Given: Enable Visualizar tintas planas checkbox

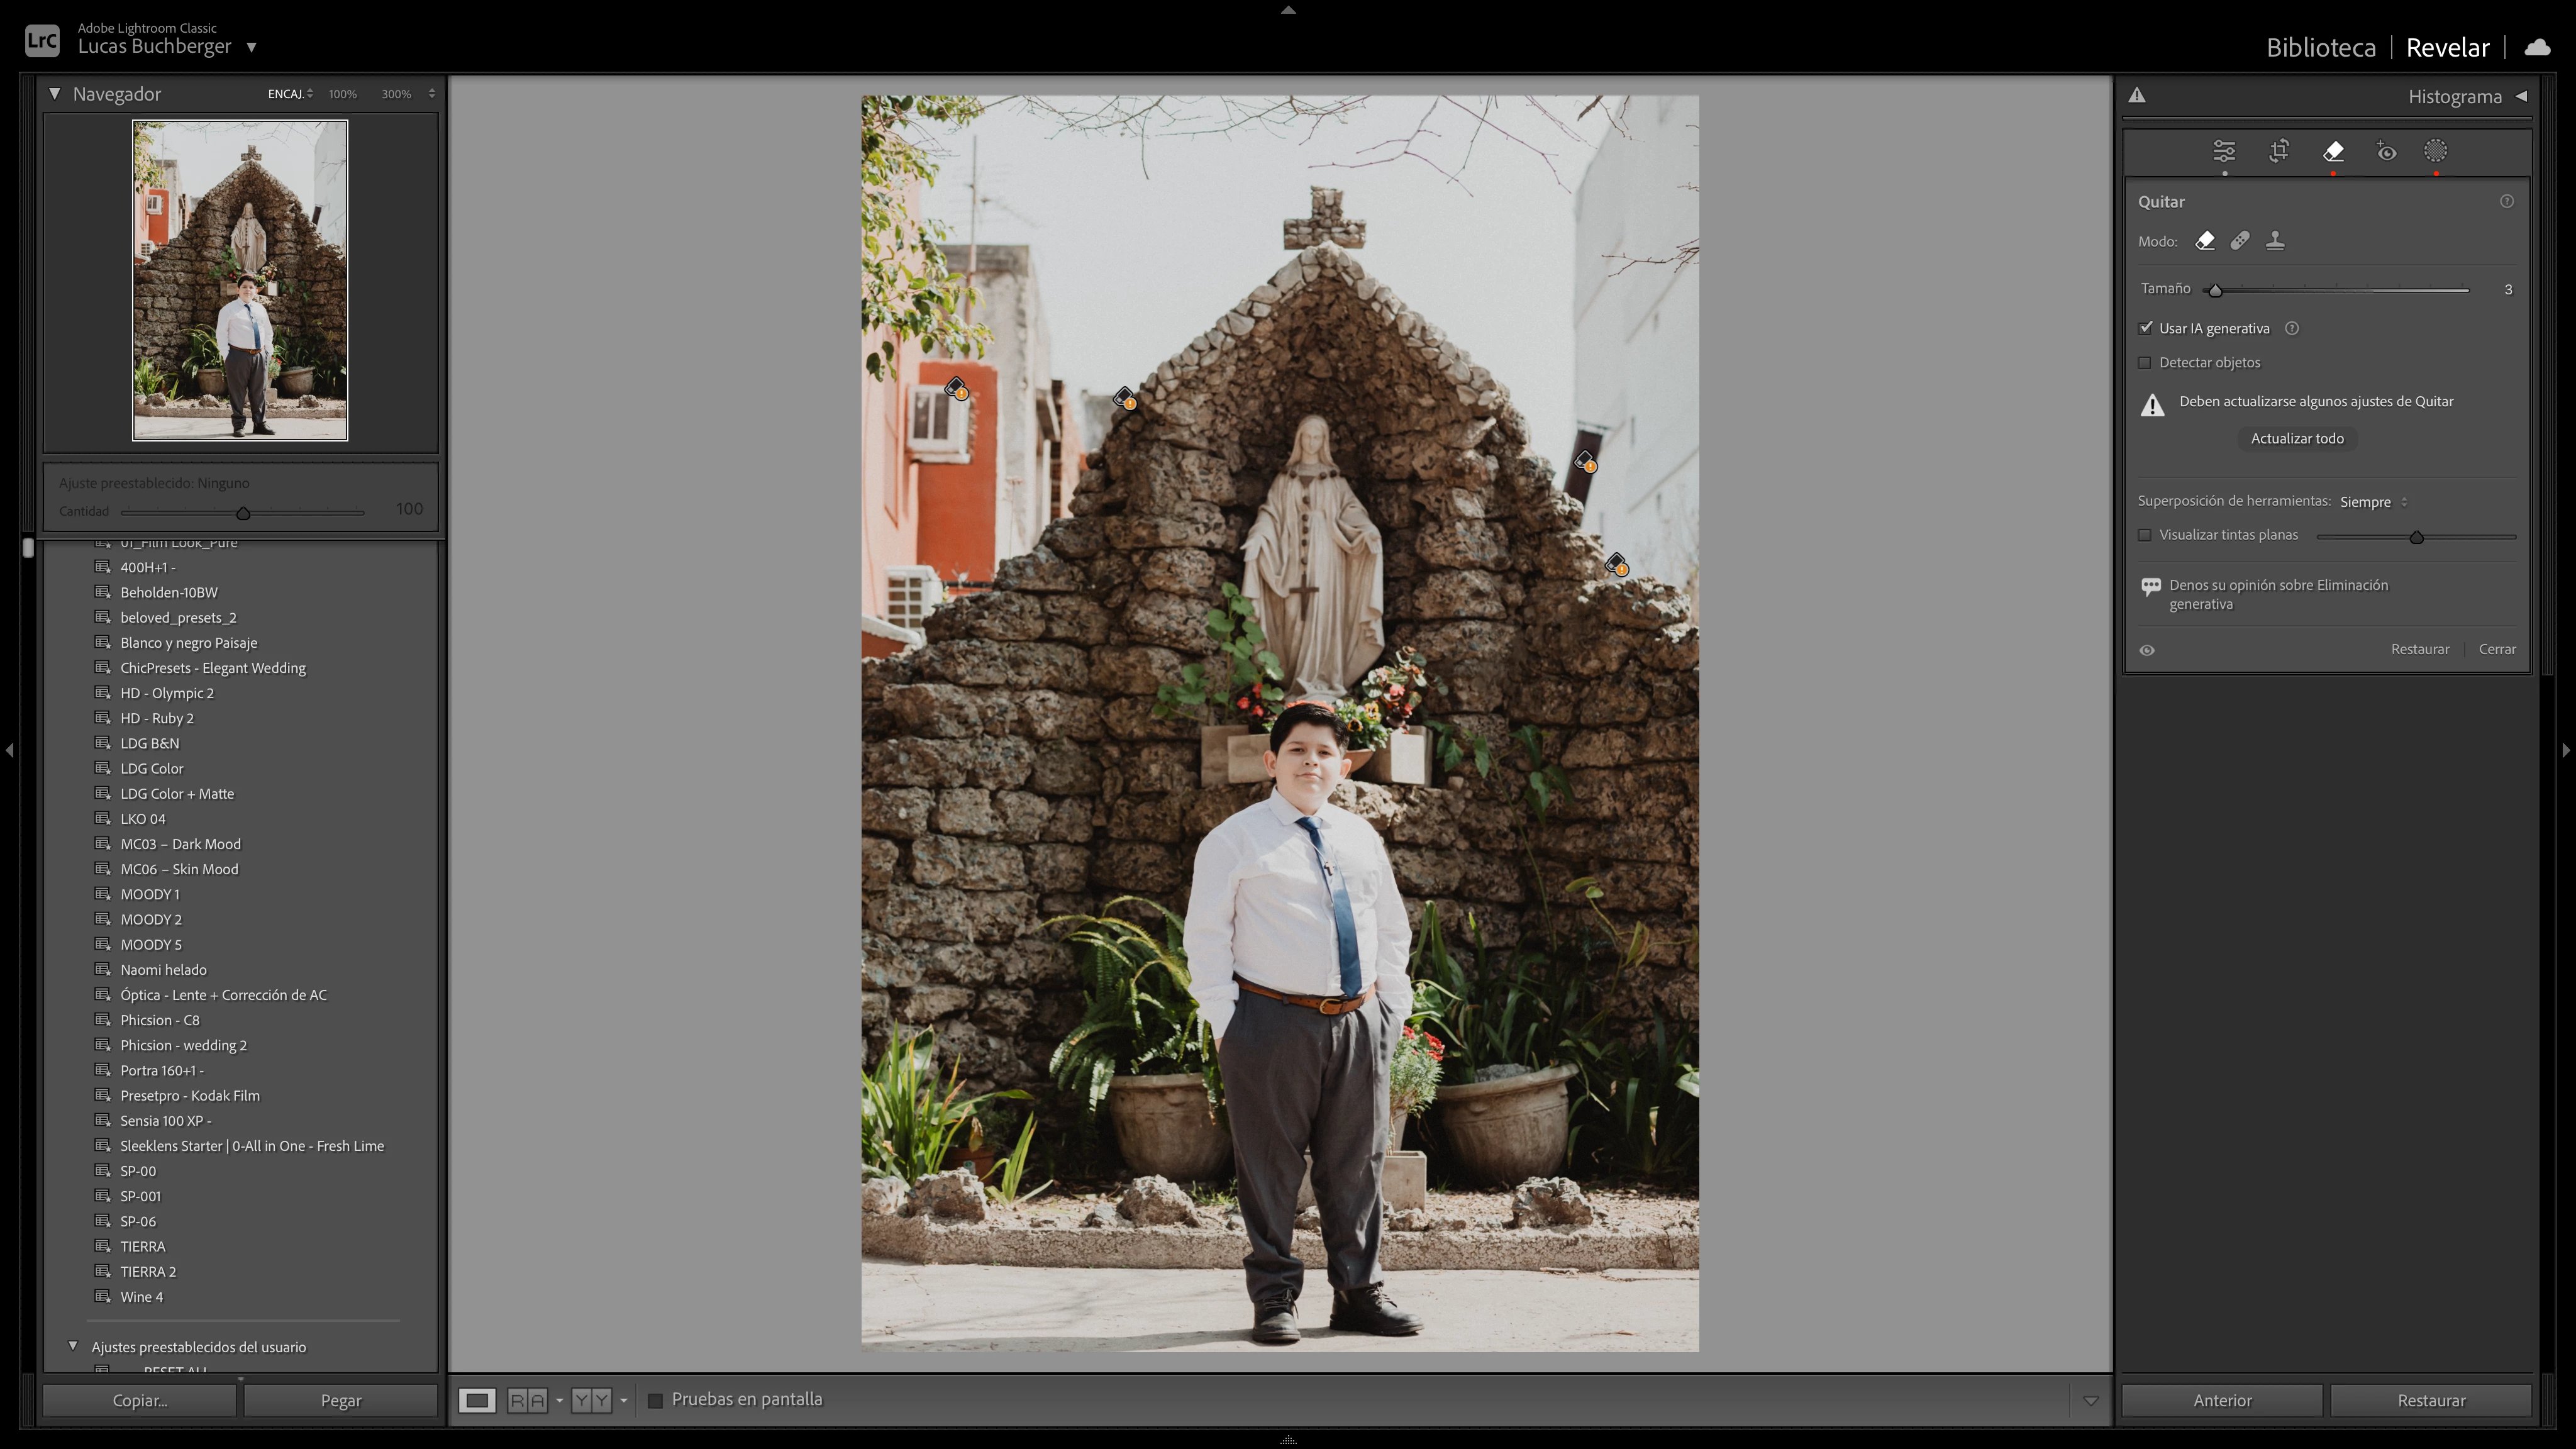Looking at the screenshot, I should 2145,535.
